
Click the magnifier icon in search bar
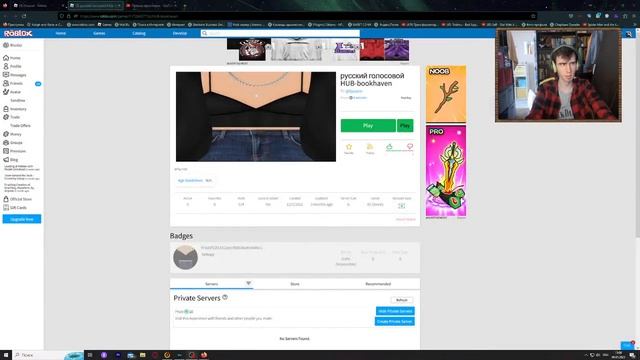coord(204,33)
